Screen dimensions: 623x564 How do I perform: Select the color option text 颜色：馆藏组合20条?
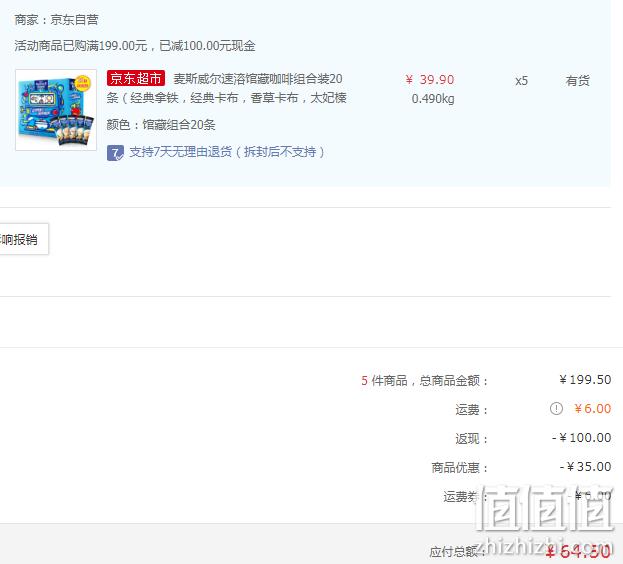pyautogui.click(x=161, y=125)
